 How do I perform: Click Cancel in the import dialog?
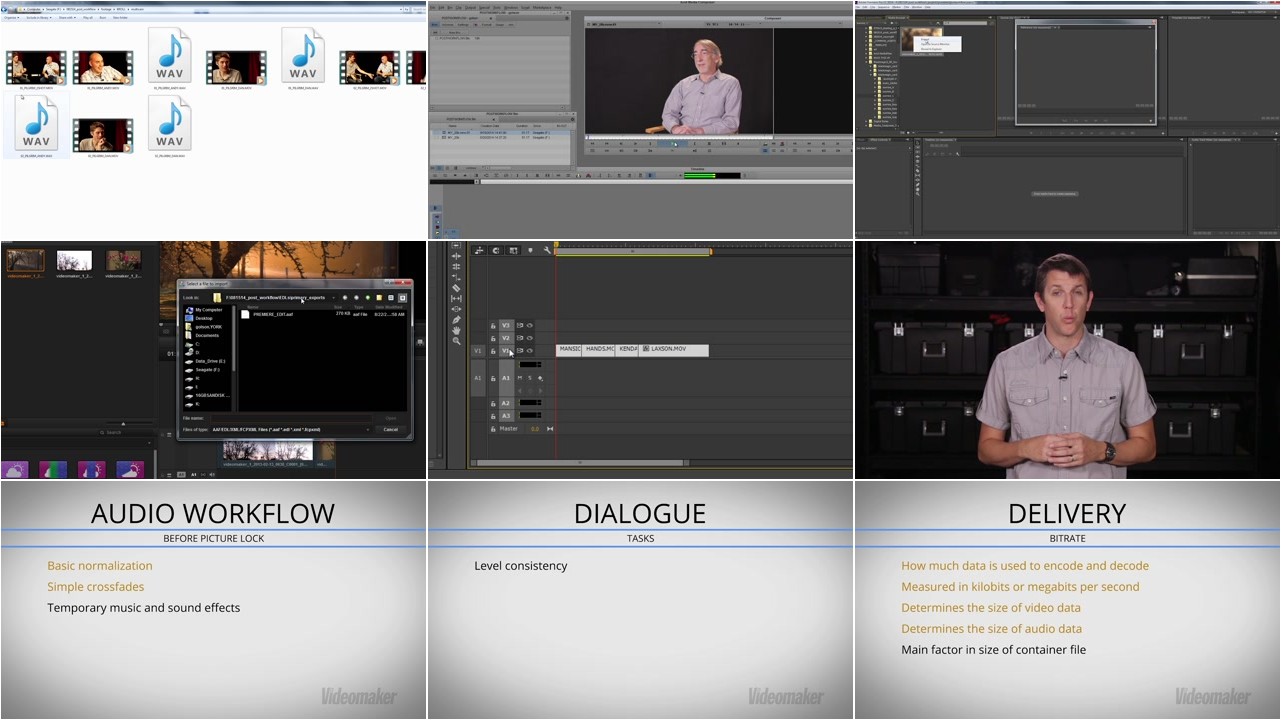(x=390, y=429)
